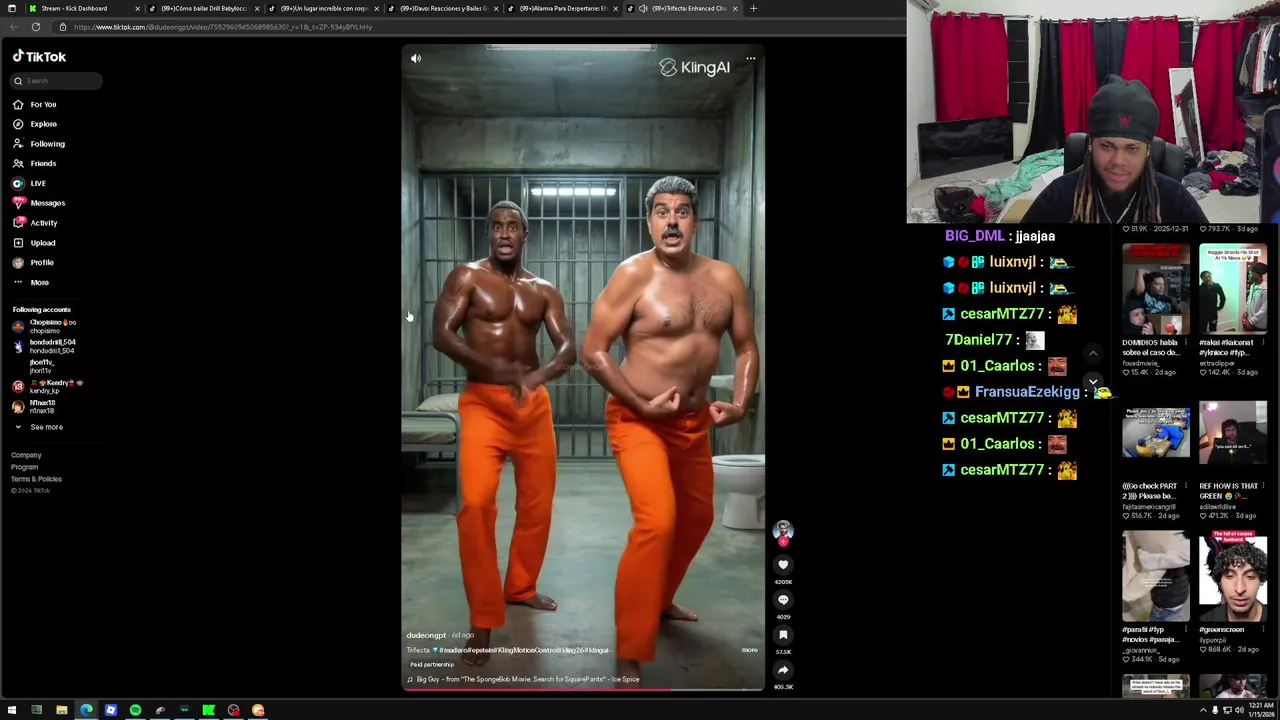
Task: Open the Windows Start menu
Action: point(11,710)
